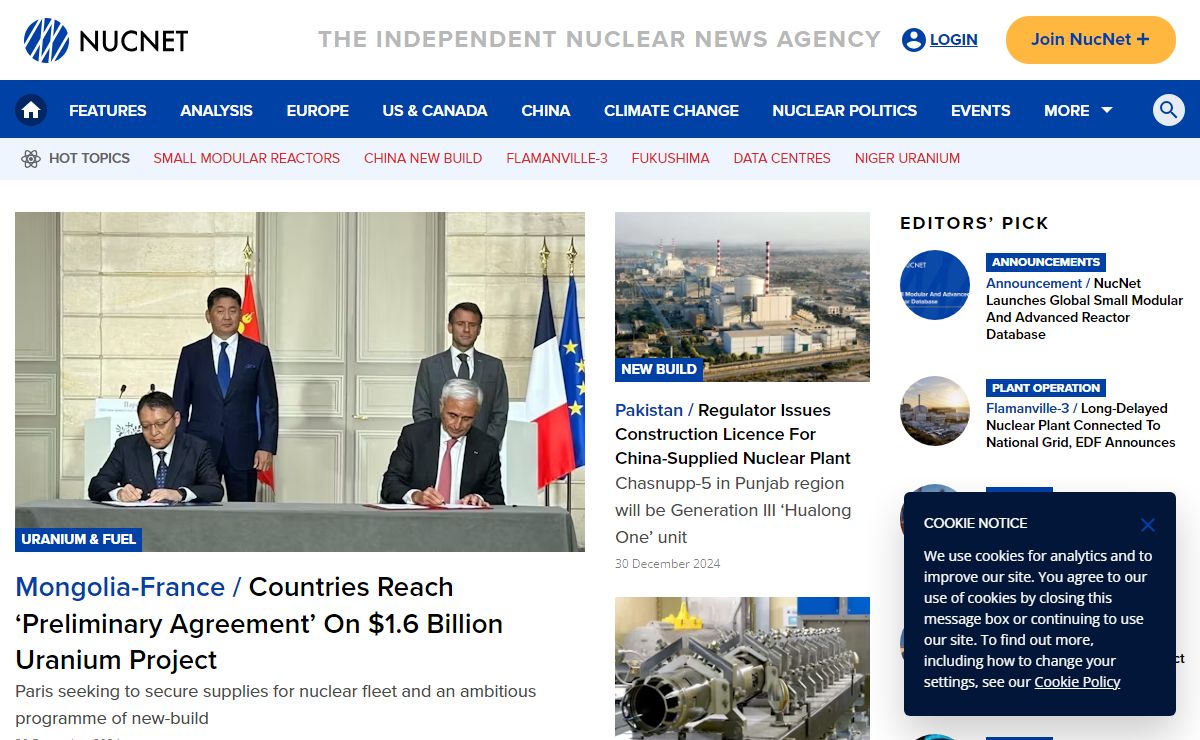Click the user profile icon beside Login
Image resolution: width=1200 pixels, height=740 pixels.
pos(913,40)
